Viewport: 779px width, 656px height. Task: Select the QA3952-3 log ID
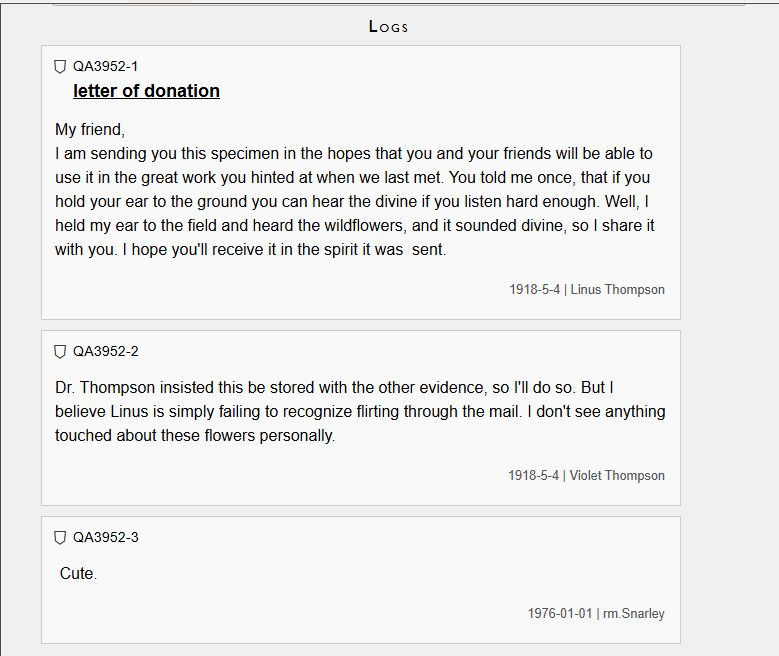(x=105, y=538)
